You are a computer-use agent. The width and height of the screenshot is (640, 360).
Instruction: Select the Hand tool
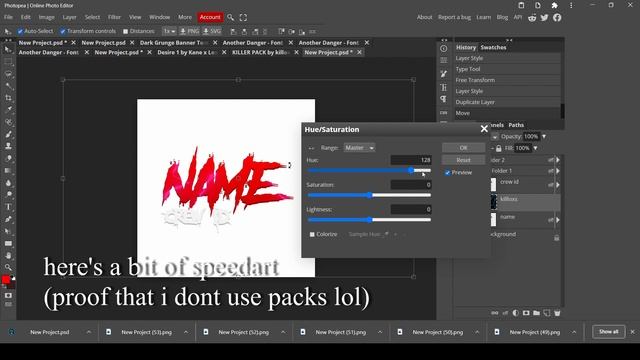8,256
